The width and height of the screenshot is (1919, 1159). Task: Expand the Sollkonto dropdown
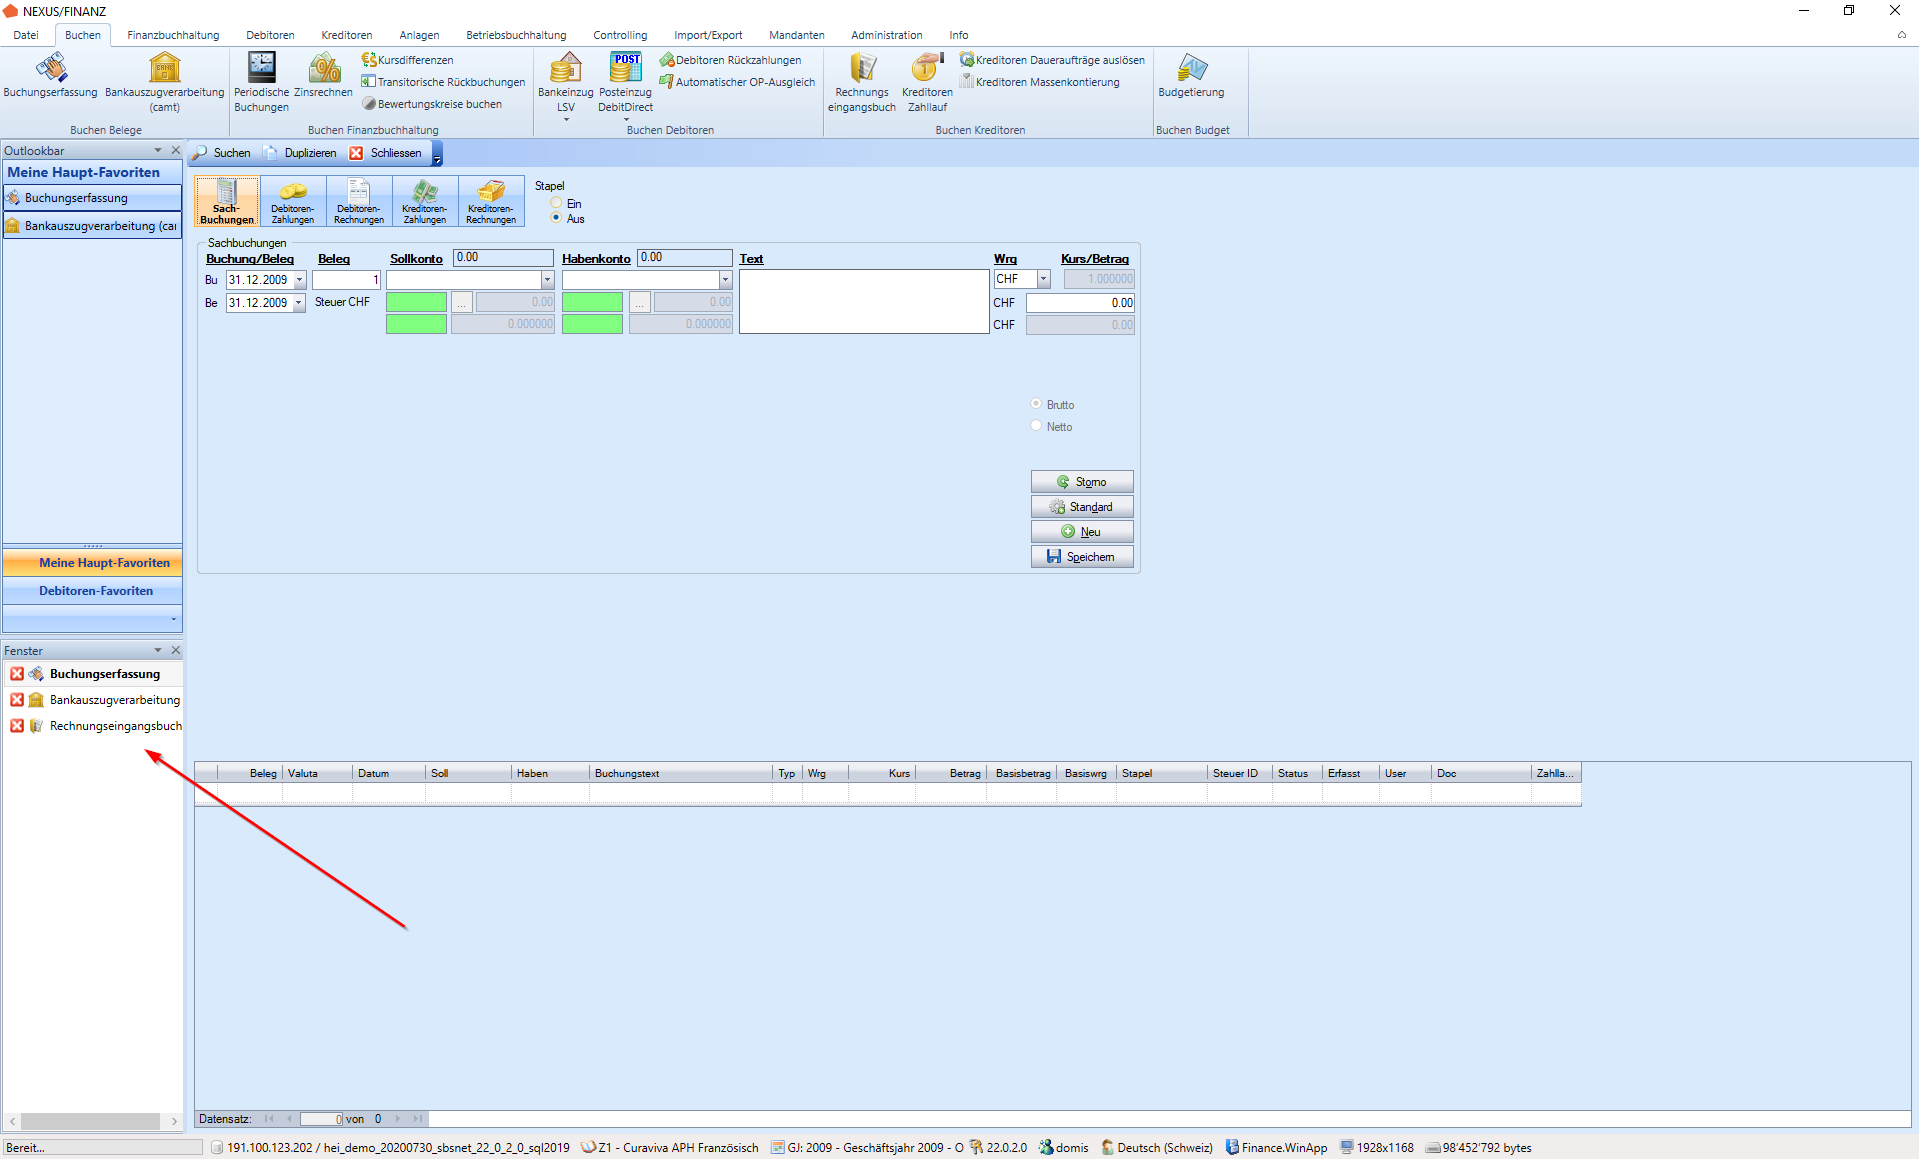click(x=547, y=280)
